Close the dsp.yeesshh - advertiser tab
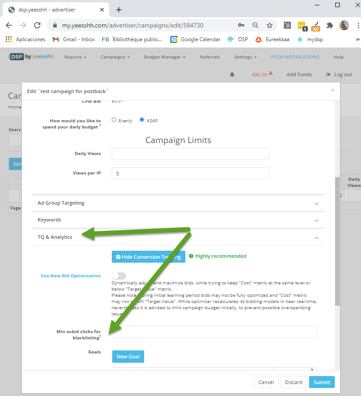The width and height of the screenshot is (361, 396). pyautogui.click(x=102, y=10)
